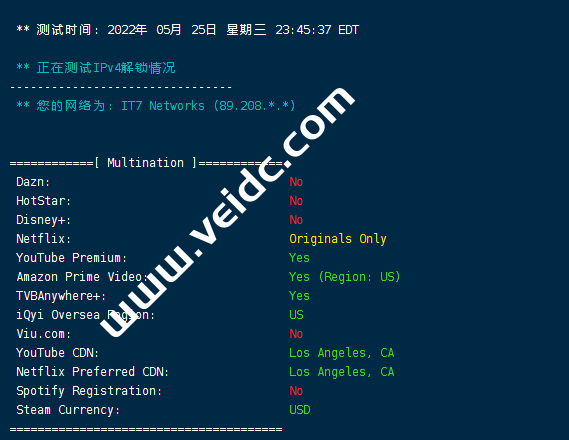569x440 pixels.
Task: Click Los Angeles result for YouTube CDN
Action: 341,353
